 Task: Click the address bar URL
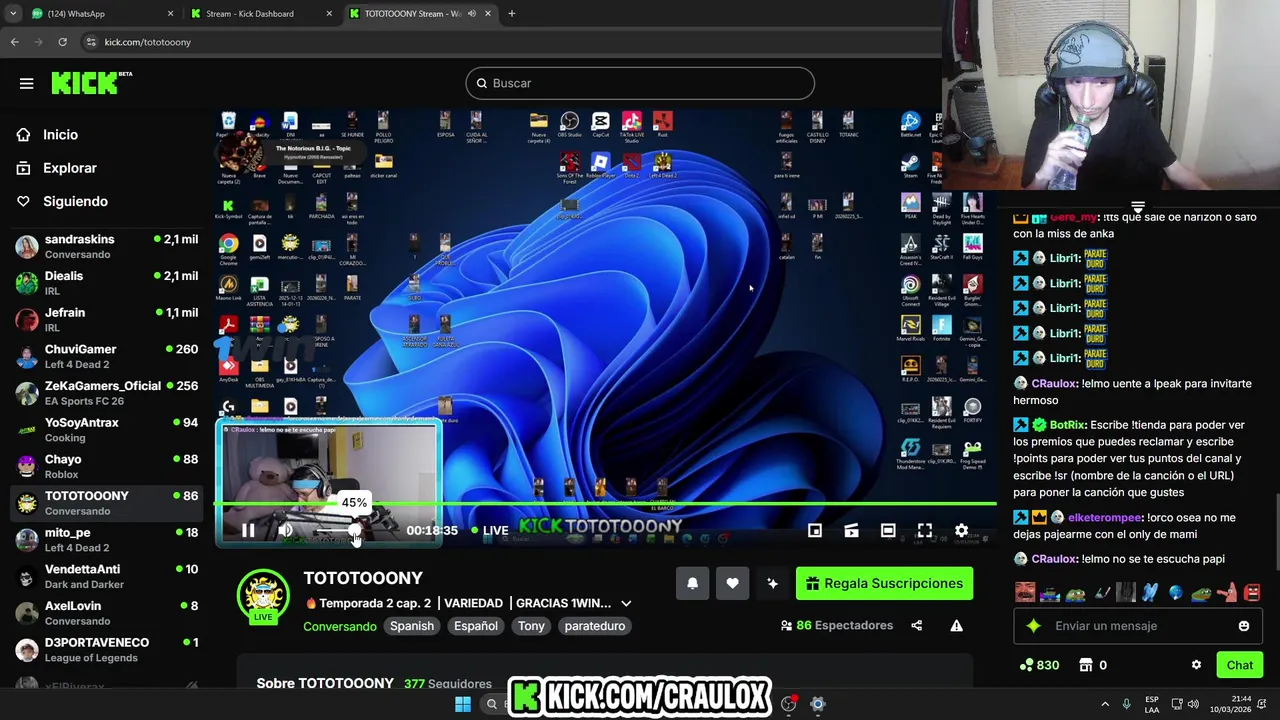click(147, 42)
